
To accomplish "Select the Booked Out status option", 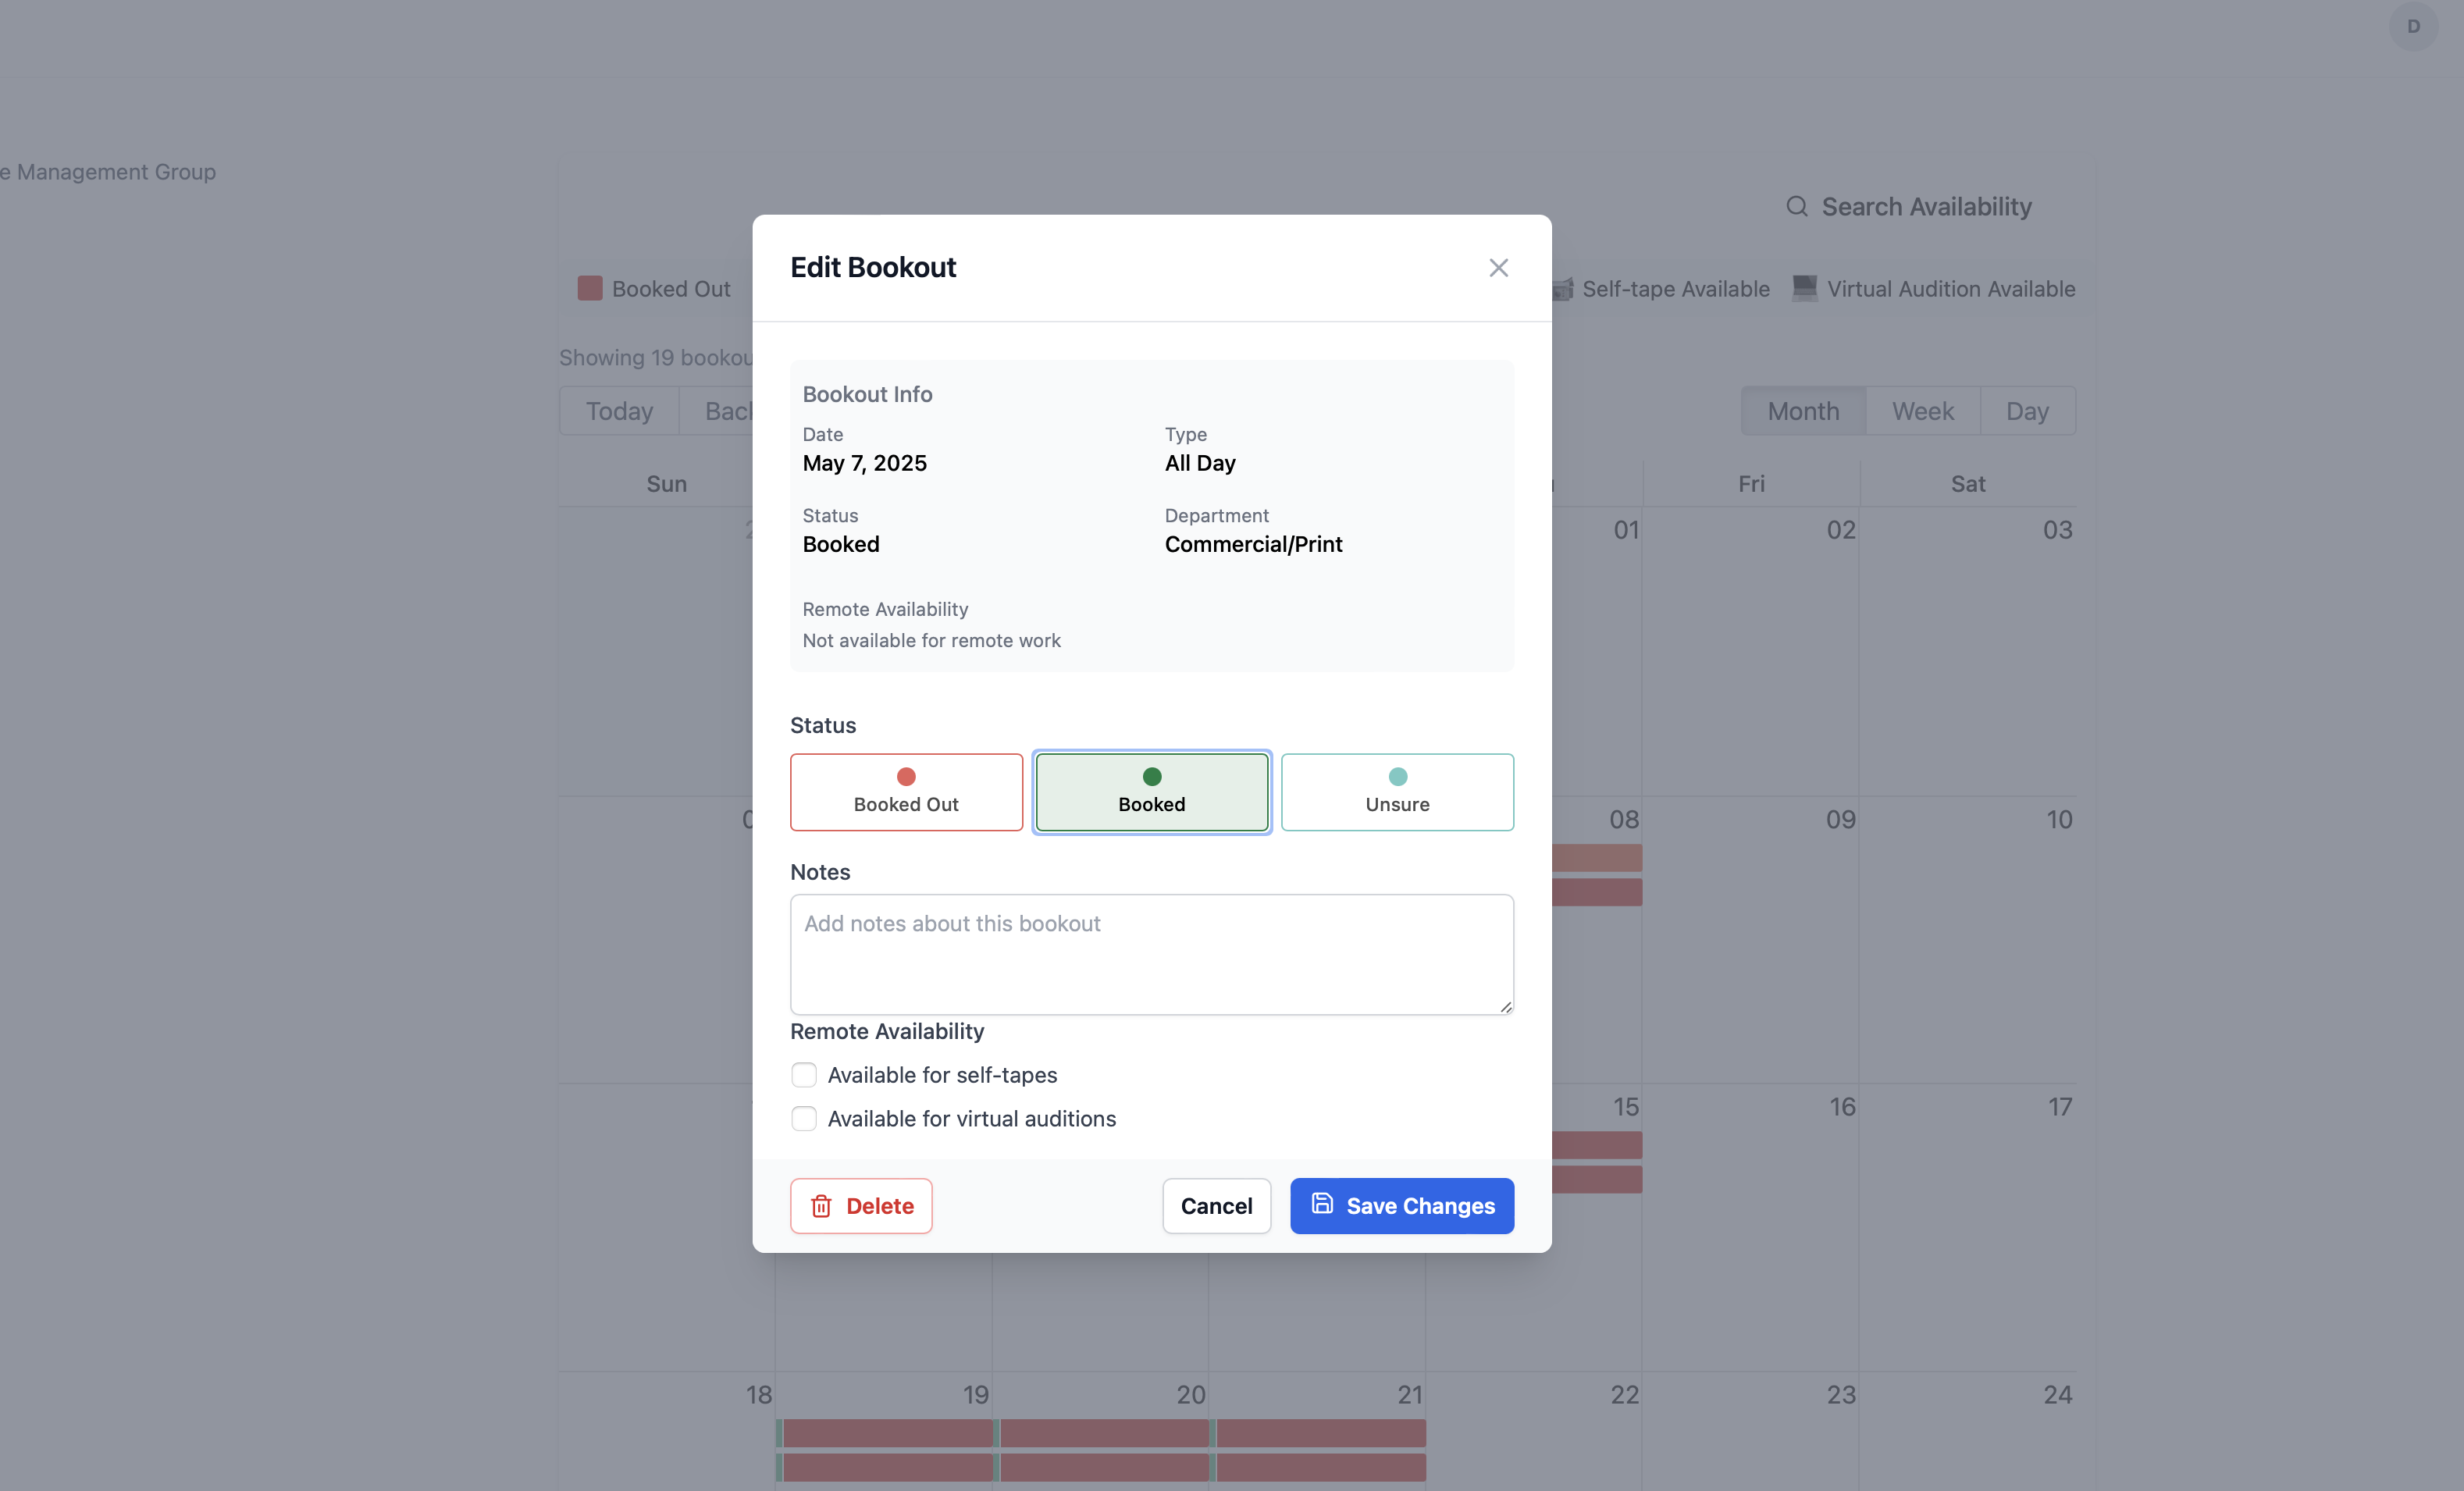I will (906, 792).
